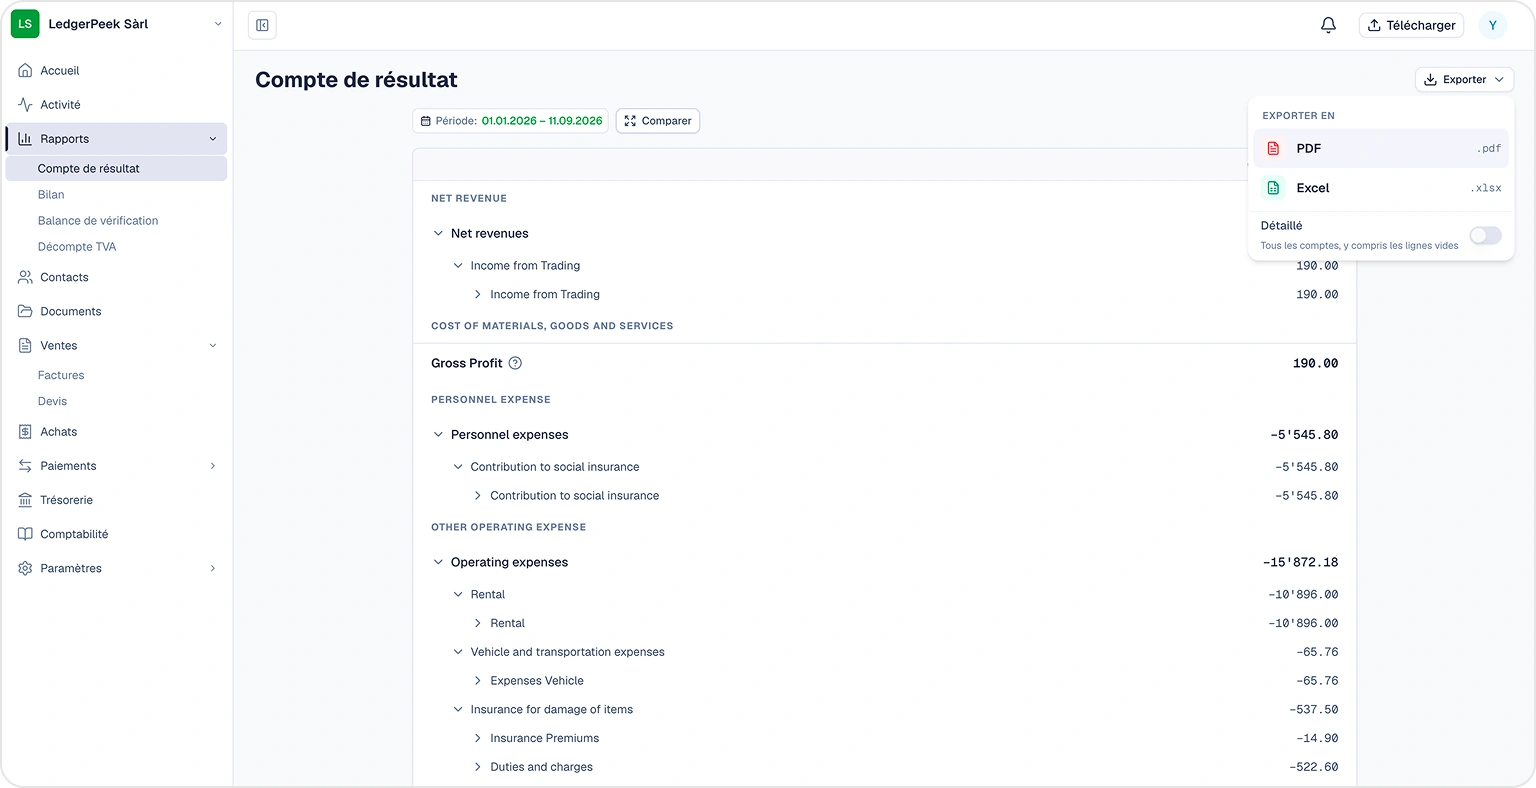Click the Télécharger button

(1411, 25)
